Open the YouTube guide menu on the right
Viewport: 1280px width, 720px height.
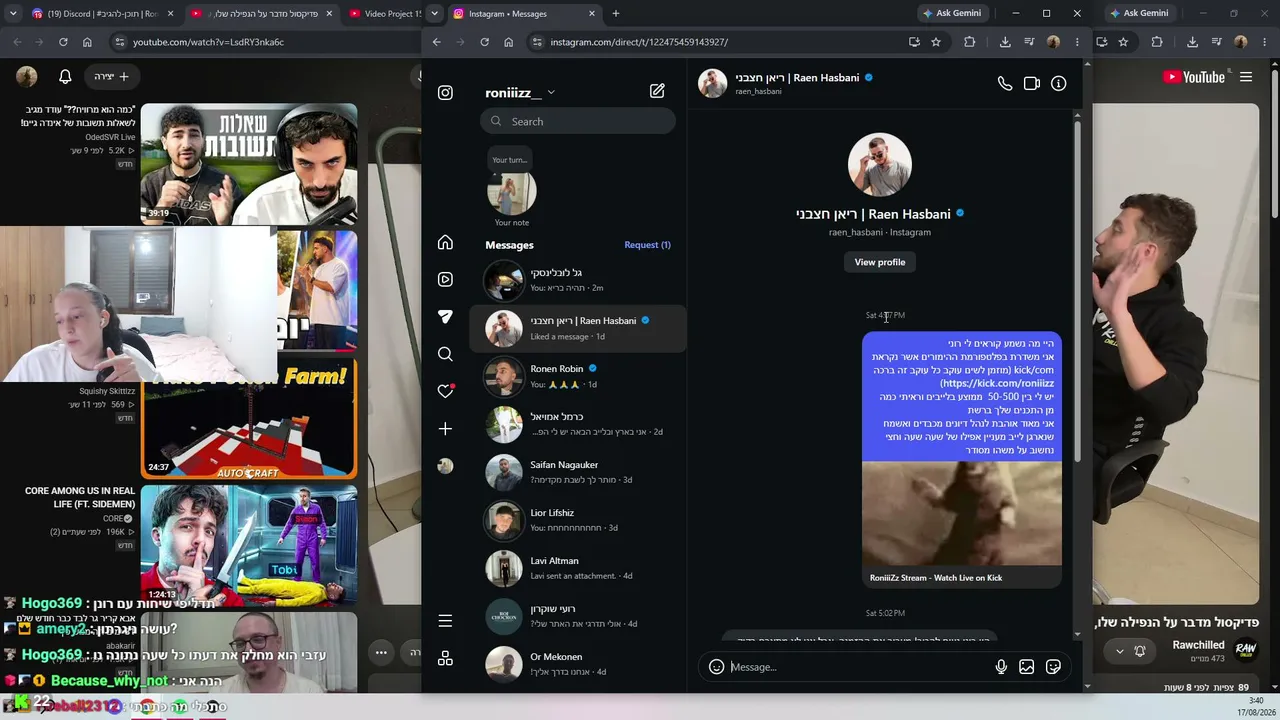tap(1246, 77)
